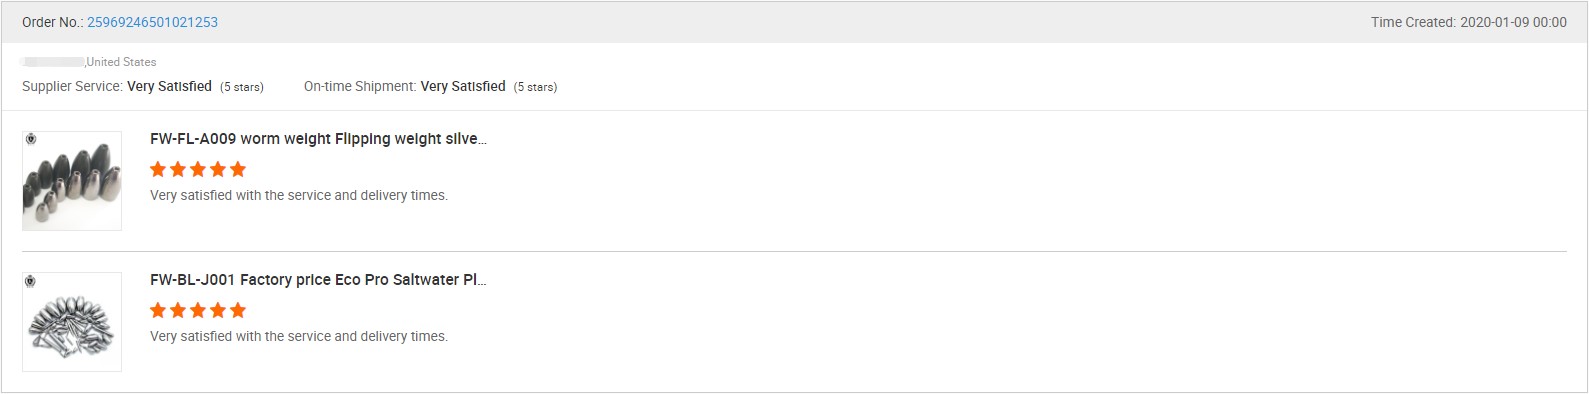Click the FW-FL-A009 worm weight product title
This screenshot has width=1589, height=394.
(x=318, y=139)
